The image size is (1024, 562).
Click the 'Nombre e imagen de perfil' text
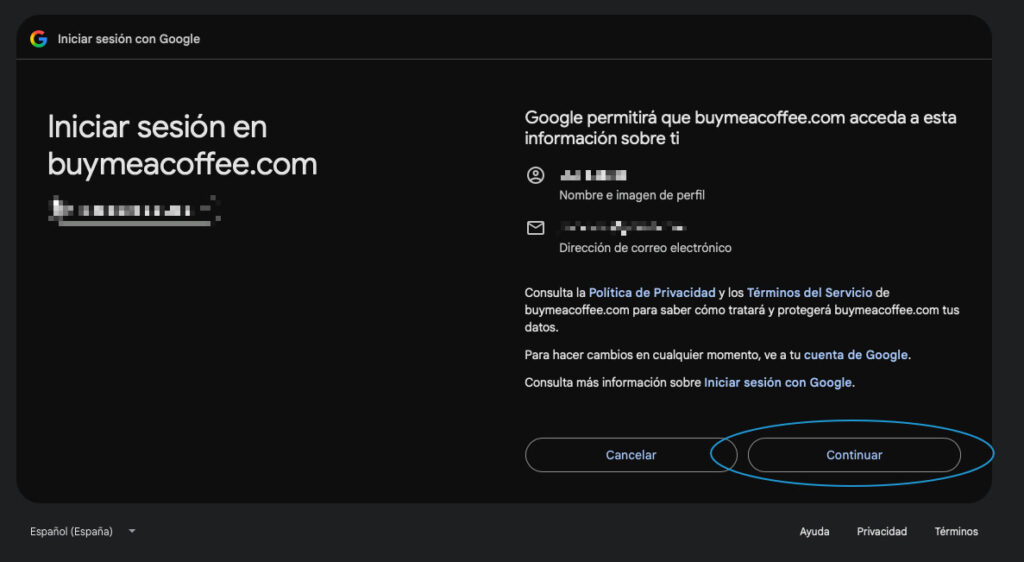pos(632,195)
